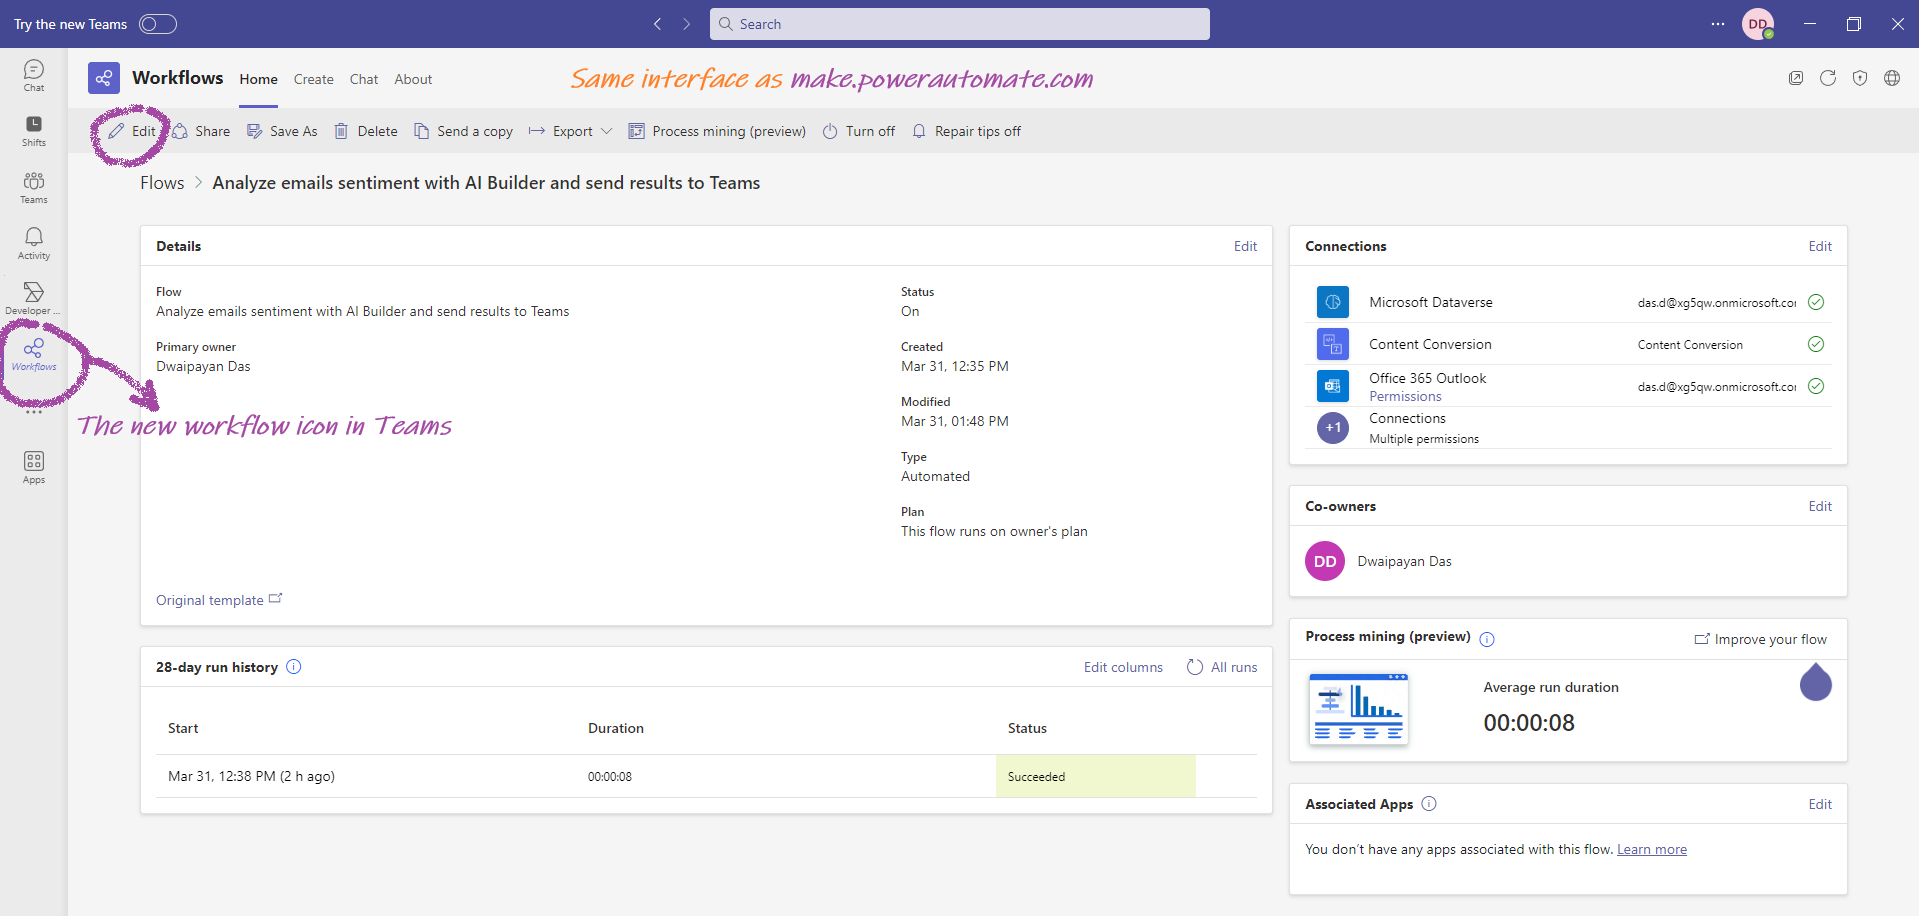Open the DD profile avatar menu
1919x916 pixels.
point(1758,24)
